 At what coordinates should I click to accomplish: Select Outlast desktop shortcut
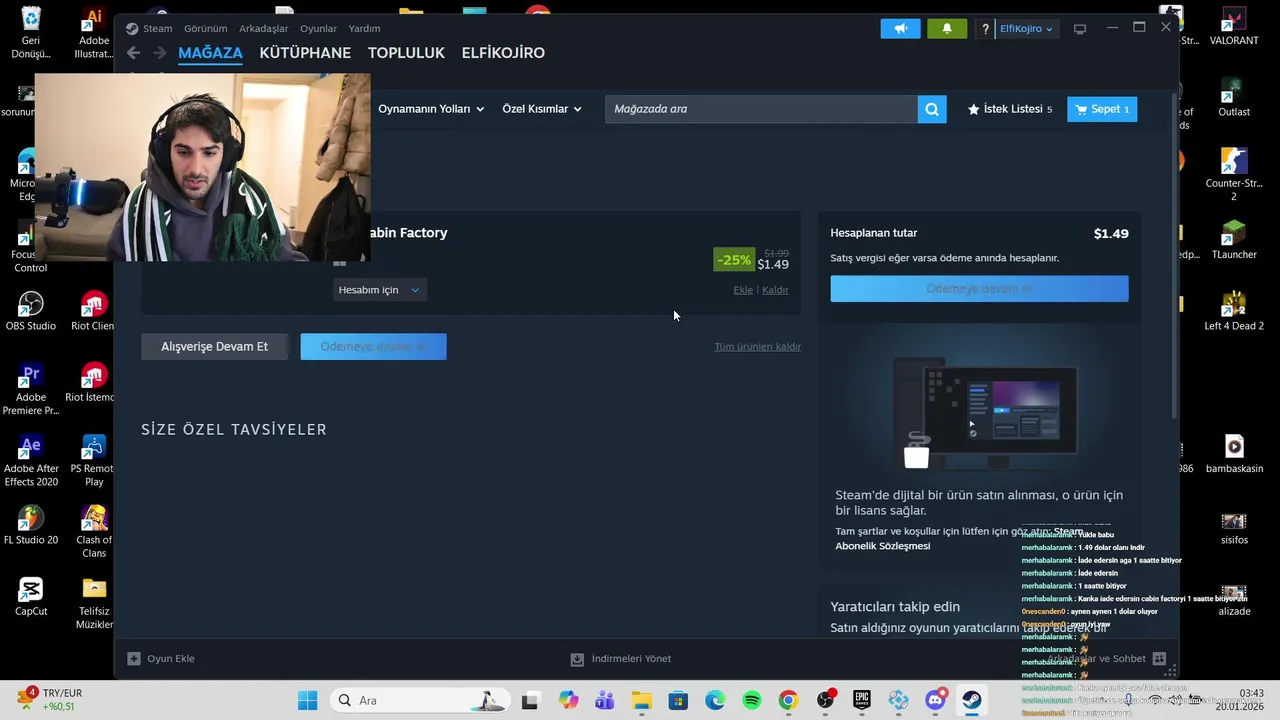point(1234,98)
